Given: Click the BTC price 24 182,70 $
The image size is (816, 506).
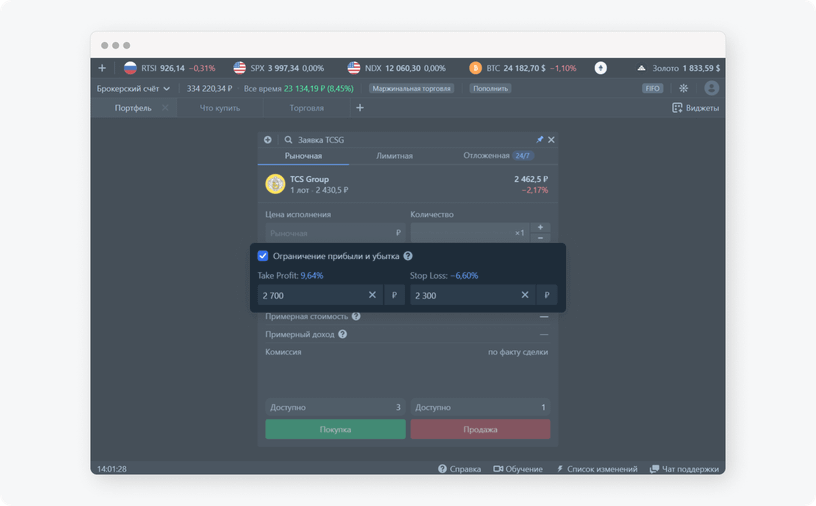Looking at the screenshot, I should click(x=525, y=68).
